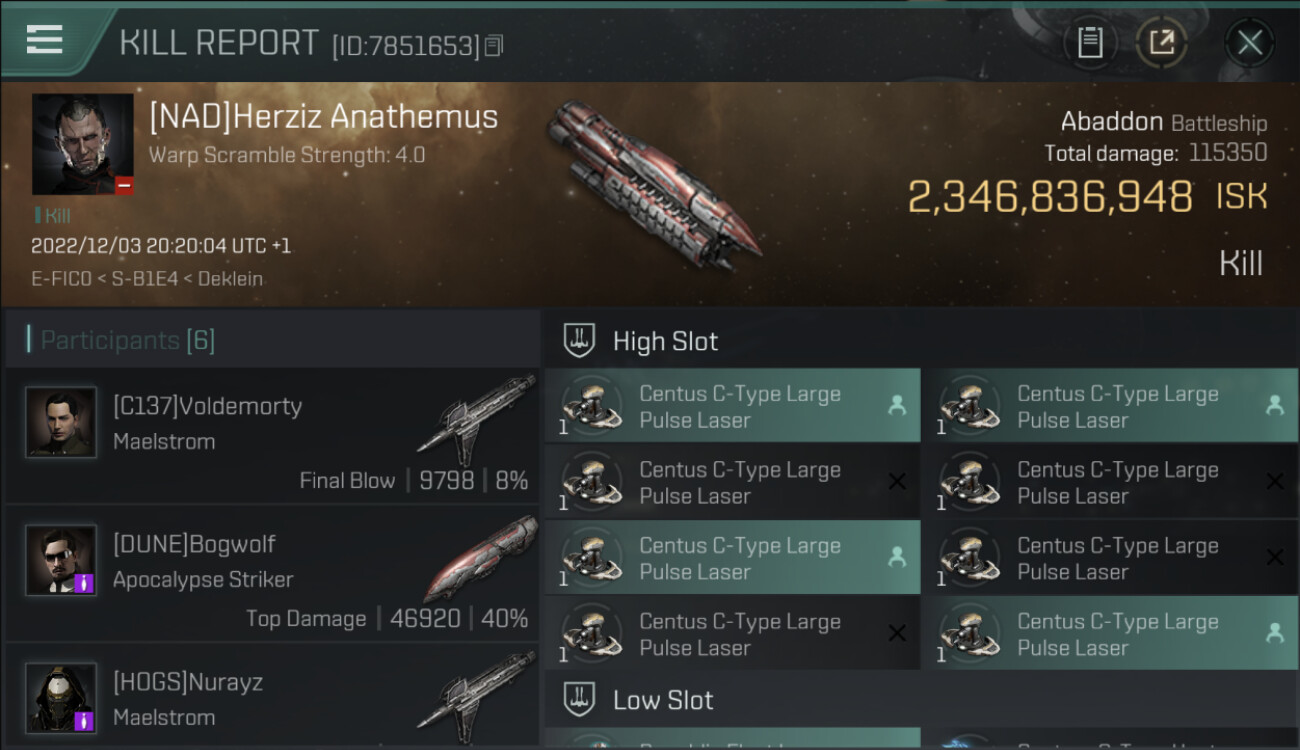Close the kill report window
1300x750 pixels.
1249,42
